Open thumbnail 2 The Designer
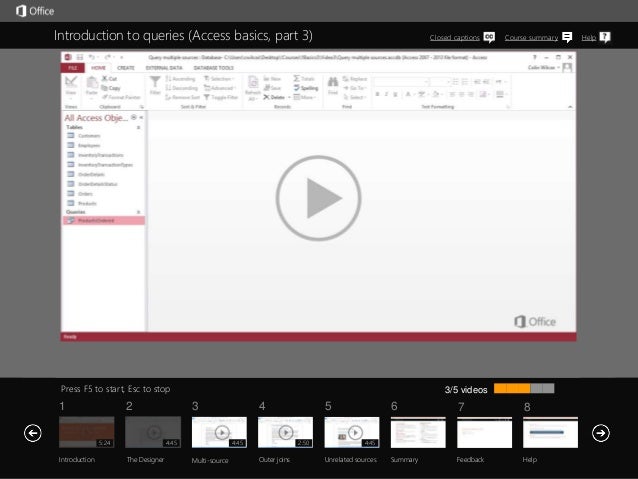638x479 pixels. tap(153, 432)
